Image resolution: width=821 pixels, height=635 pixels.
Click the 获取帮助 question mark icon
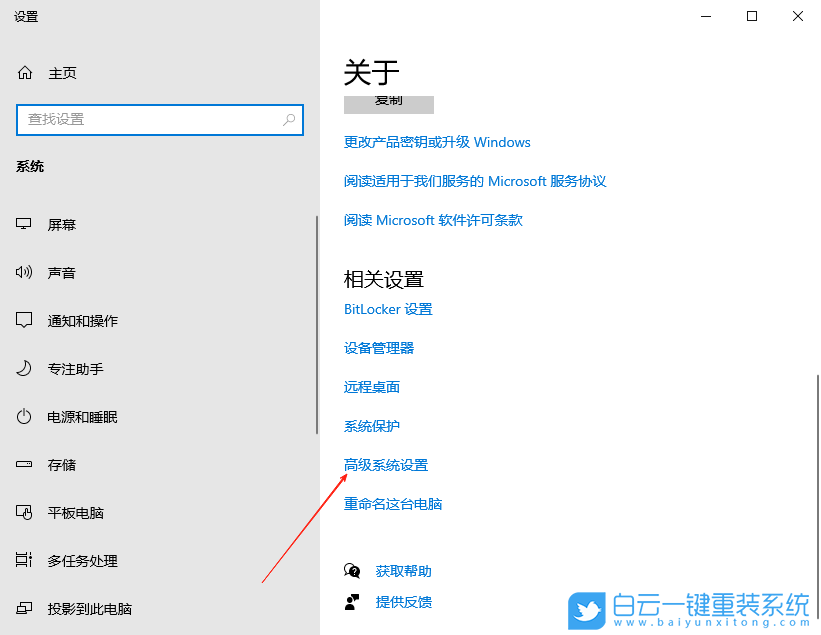pos(352,570)
